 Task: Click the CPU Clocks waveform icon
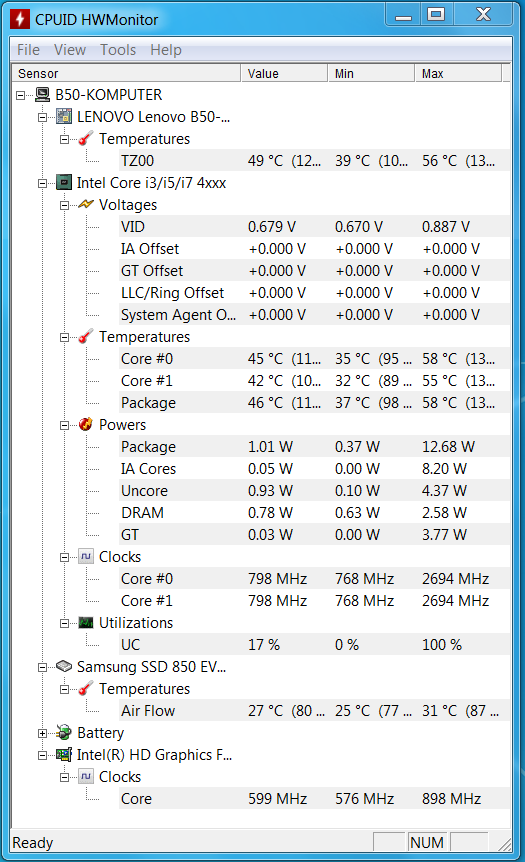pyautogui.click(x=86, y=556)
